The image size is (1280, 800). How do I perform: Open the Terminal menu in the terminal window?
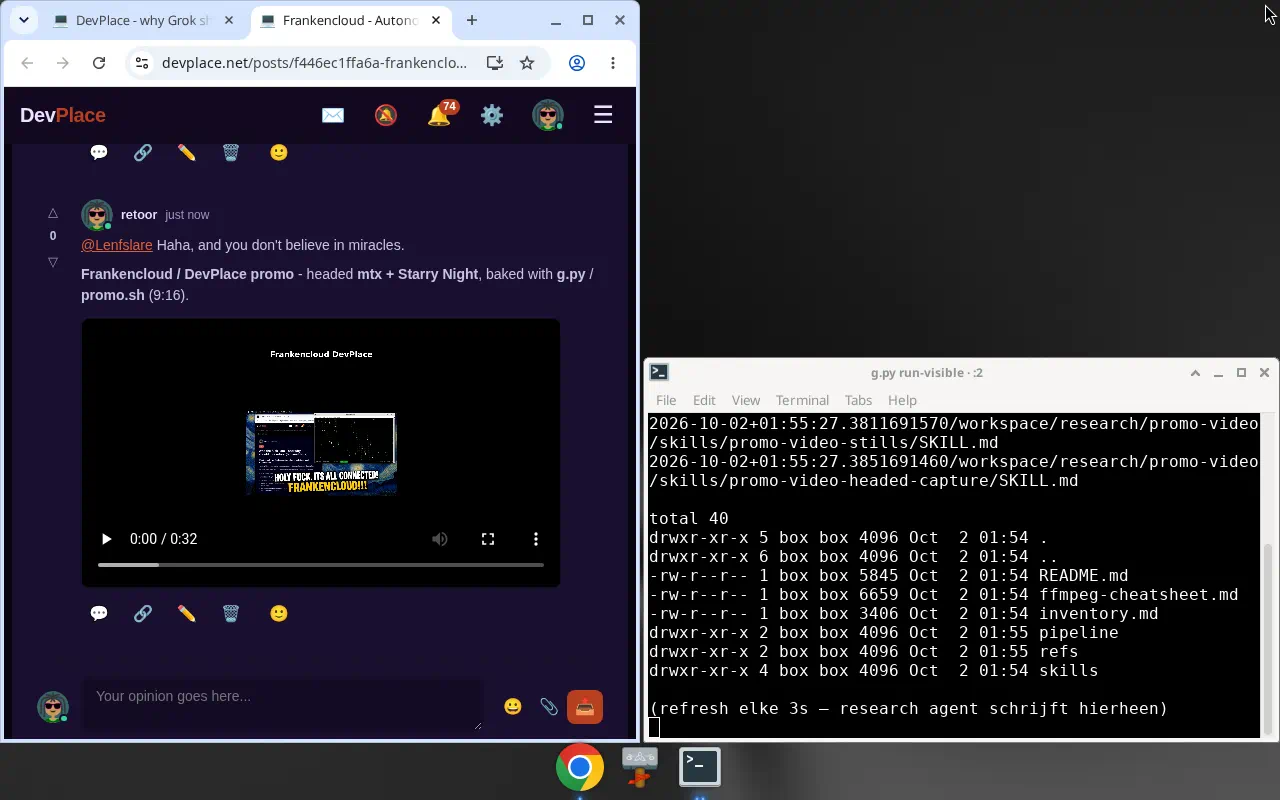coord(802,400)
